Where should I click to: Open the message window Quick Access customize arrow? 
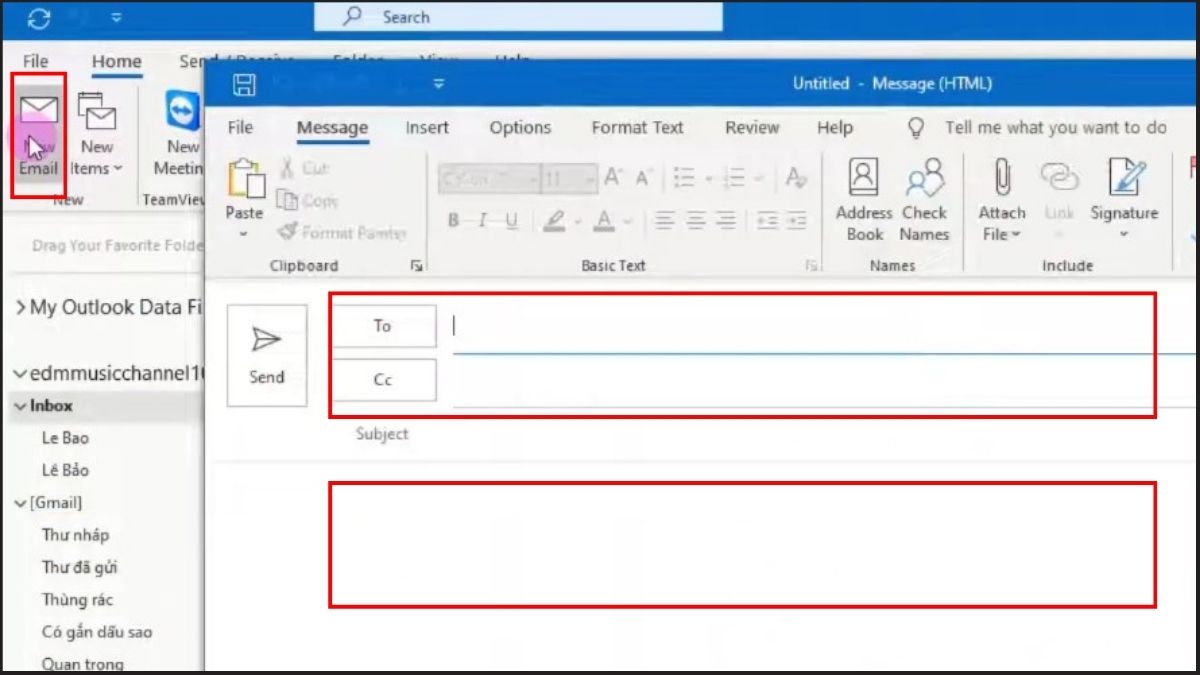[x=438, y=84]
